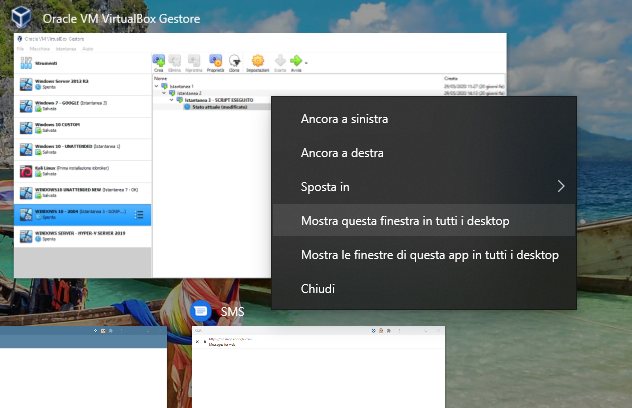This screenshot has width=632, height=408.
Task: Expand the 'Sposta in' chevron arrow
Action: [x=561, y=186]
